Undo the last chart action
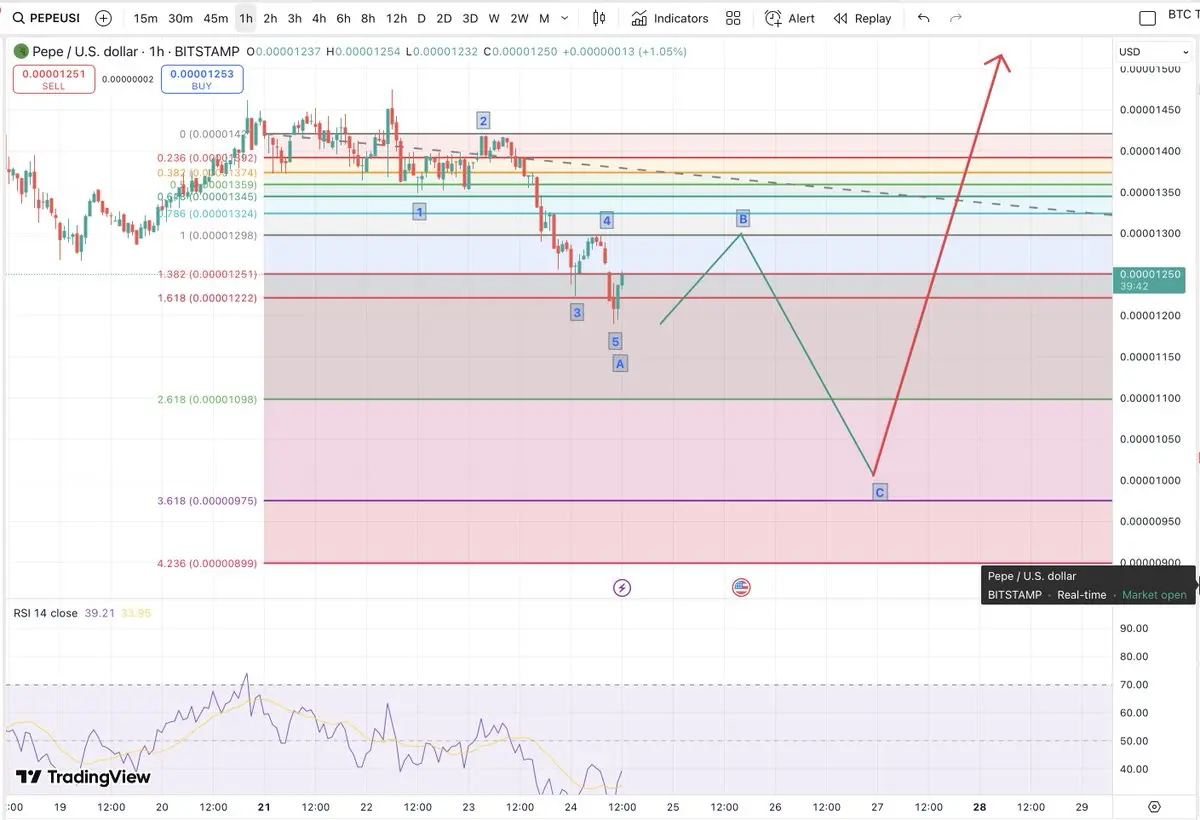The image size is (1200, 820). 923,18
